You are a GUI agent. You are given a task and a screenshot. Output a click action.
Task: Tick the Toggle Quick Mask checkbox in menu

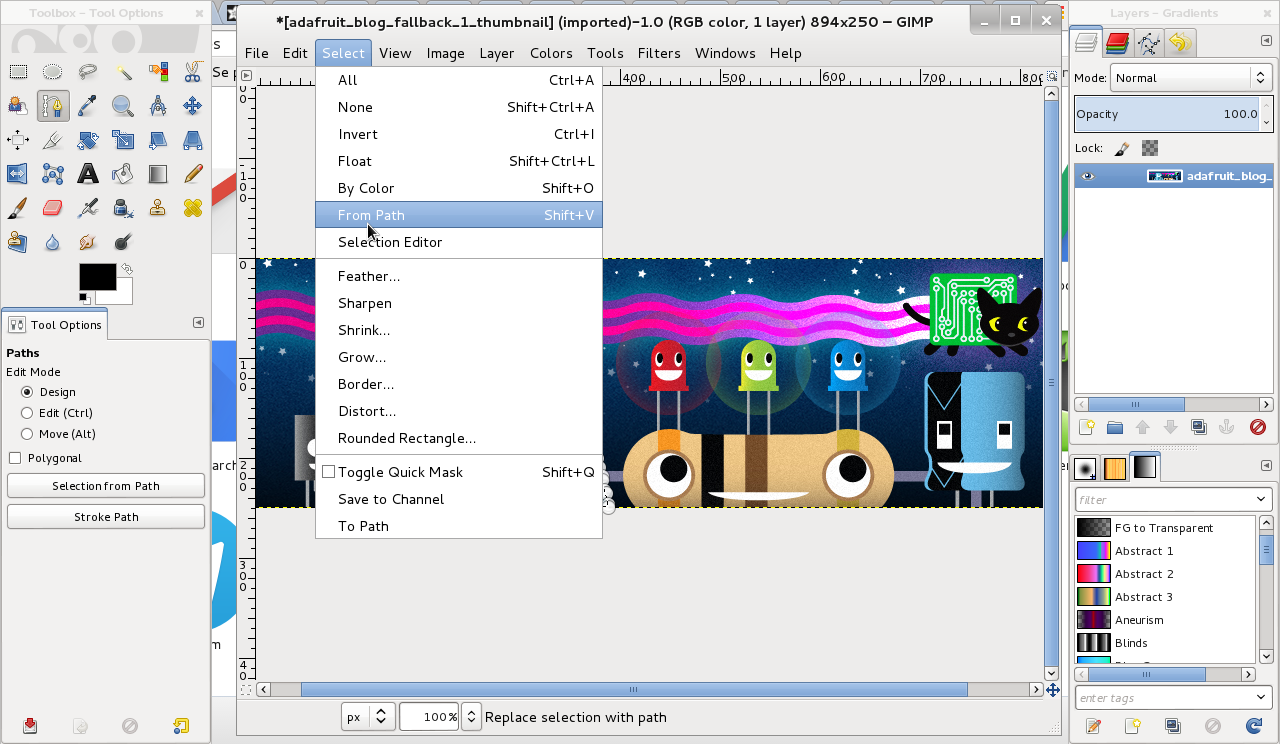tap(328, 472)
